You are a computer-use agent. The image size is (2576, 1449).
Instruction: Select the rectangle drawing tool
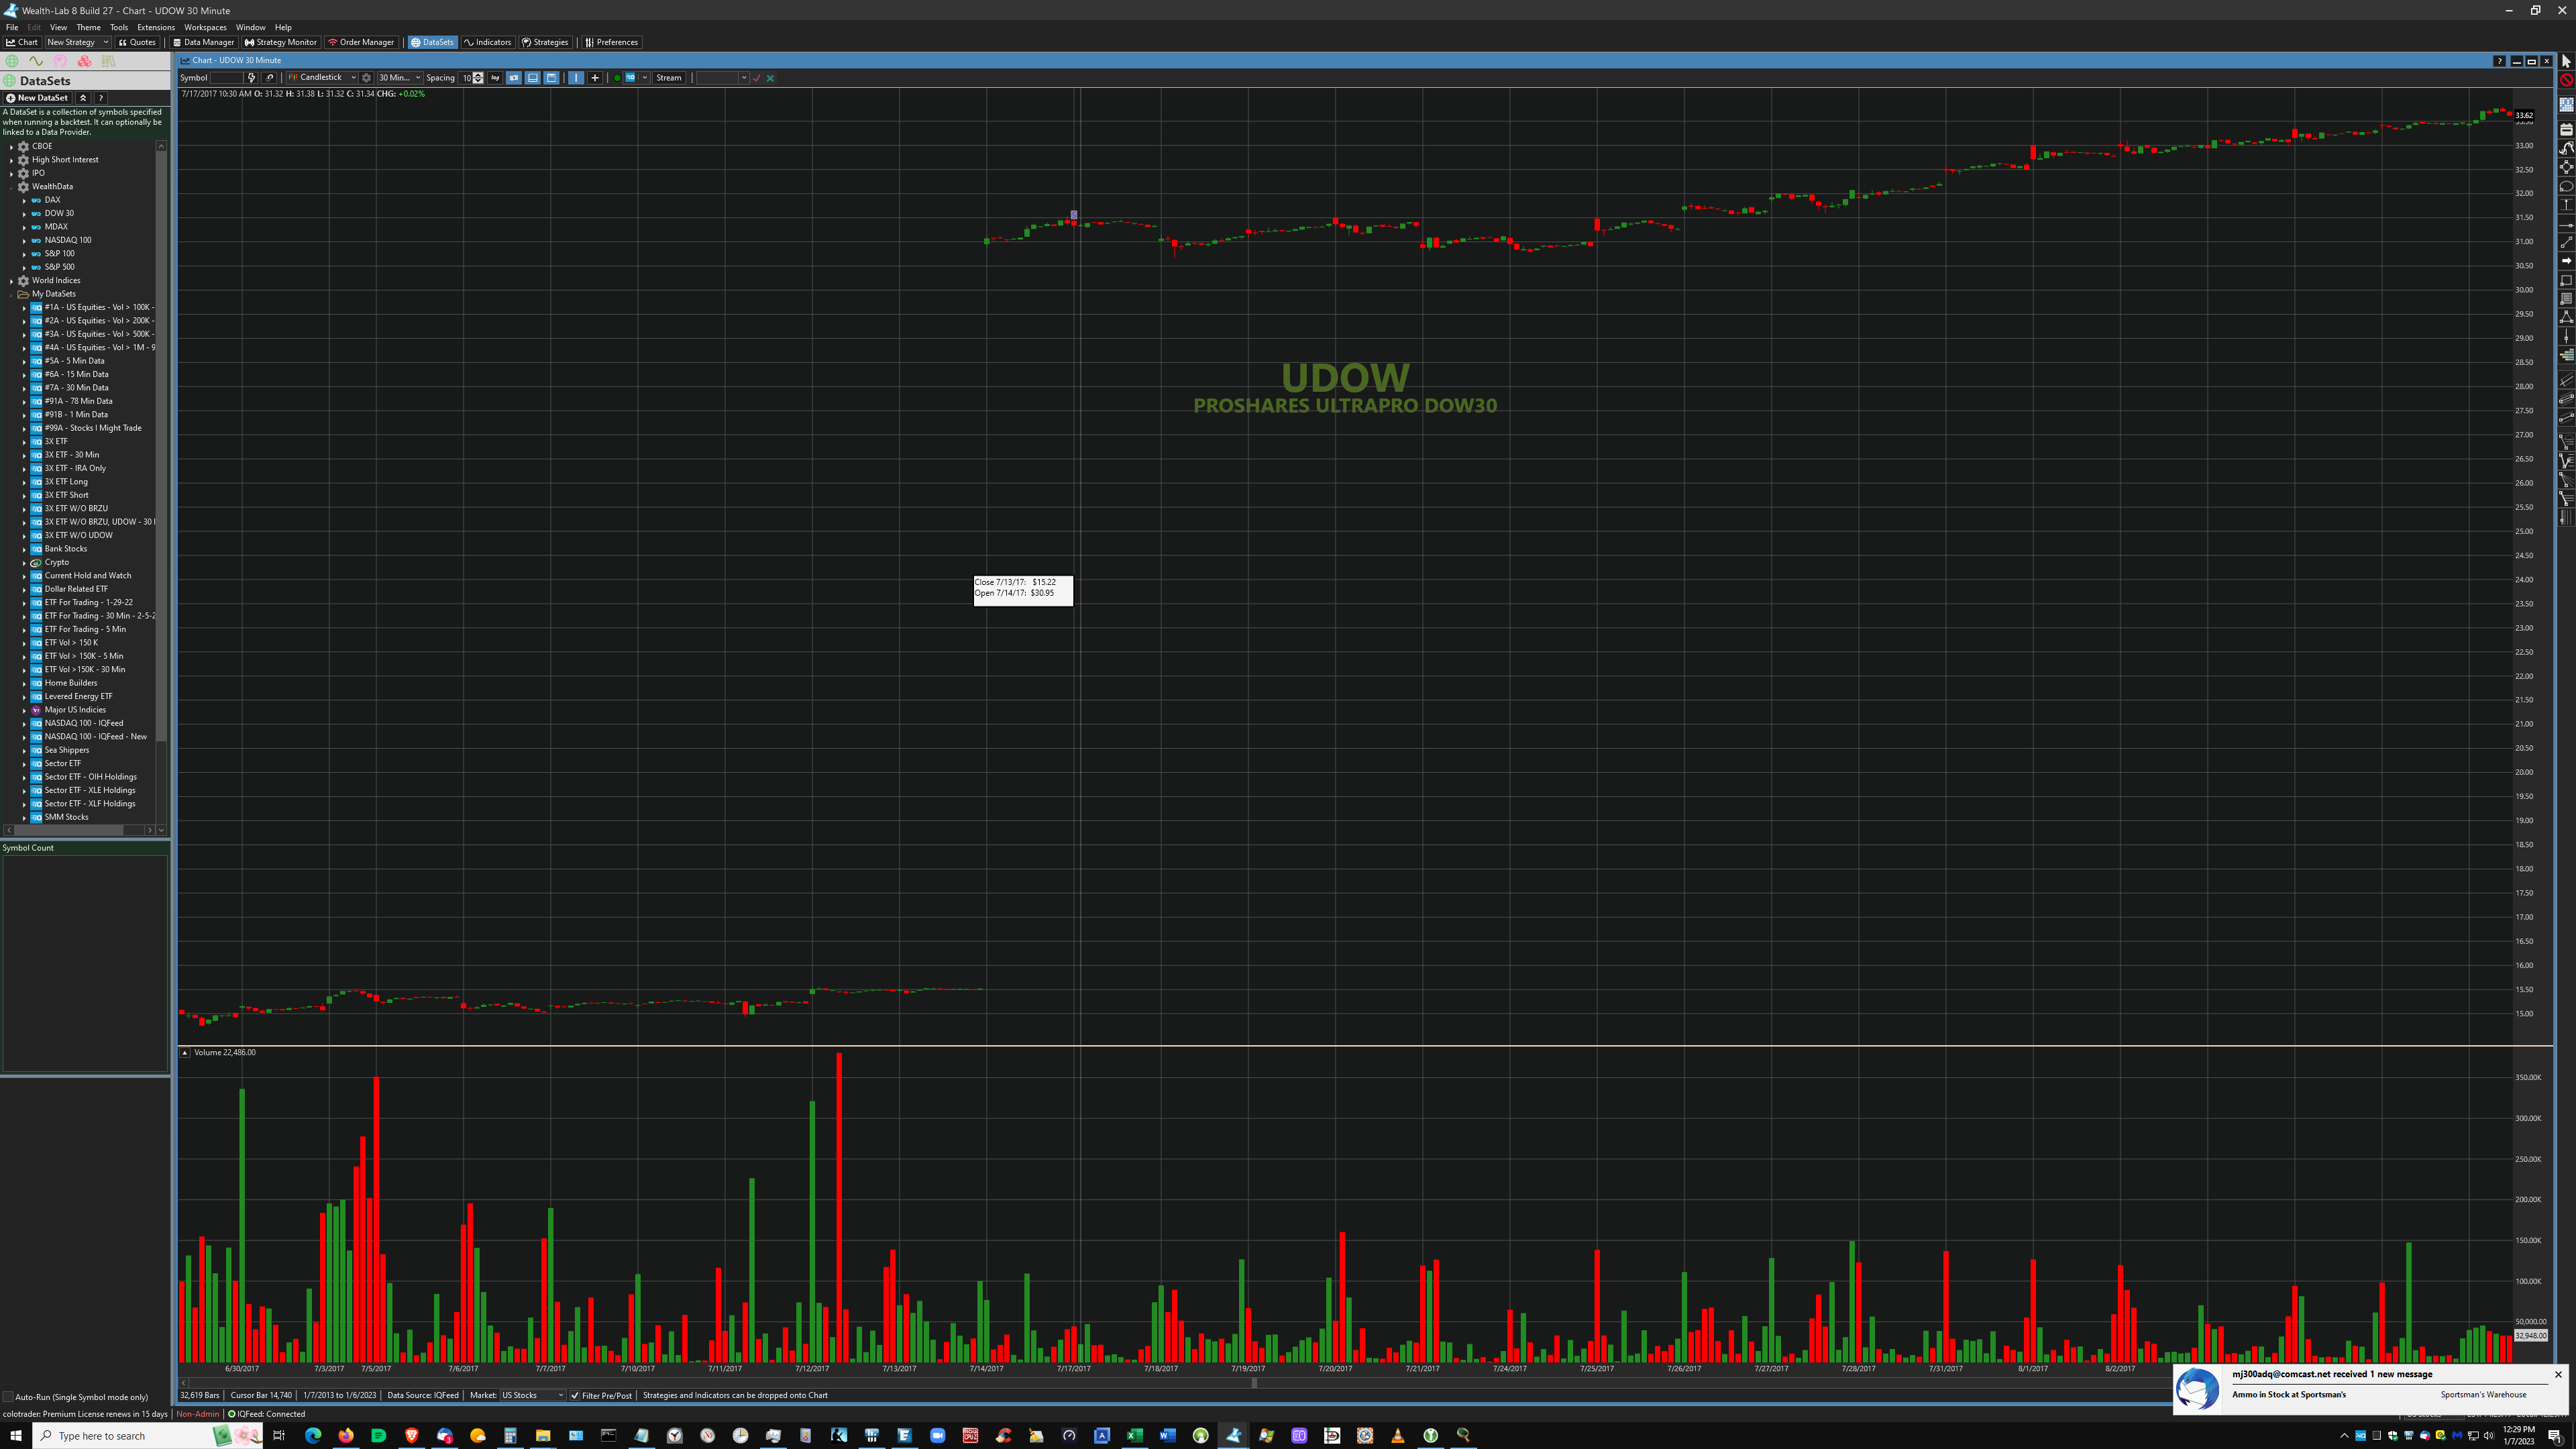tap(2566, 280)
